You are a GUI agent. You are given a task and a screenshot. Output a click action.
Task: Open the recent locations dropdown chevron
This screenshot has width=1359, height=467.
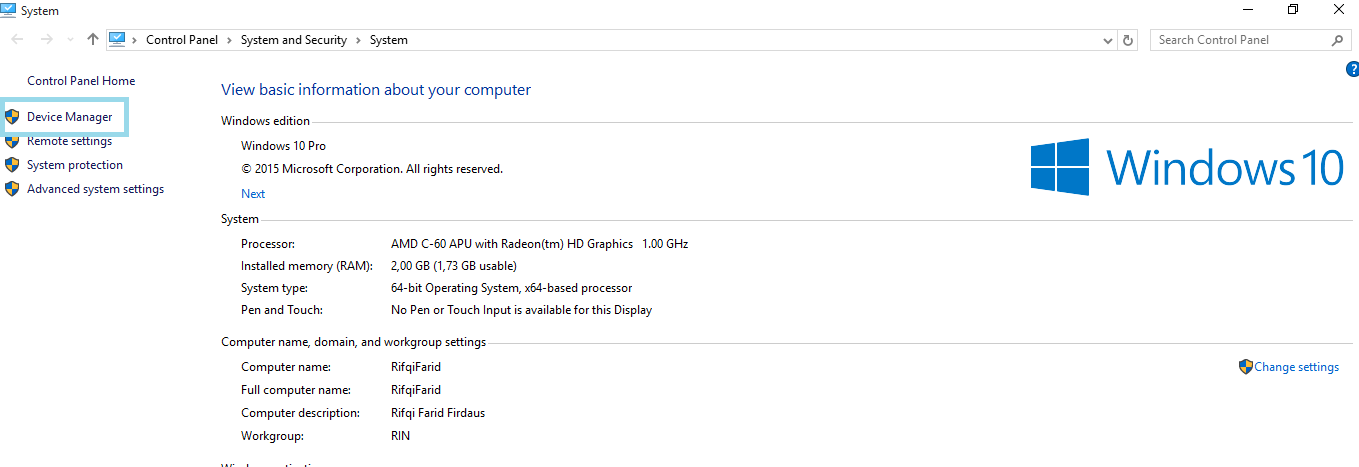pos(70,40)
